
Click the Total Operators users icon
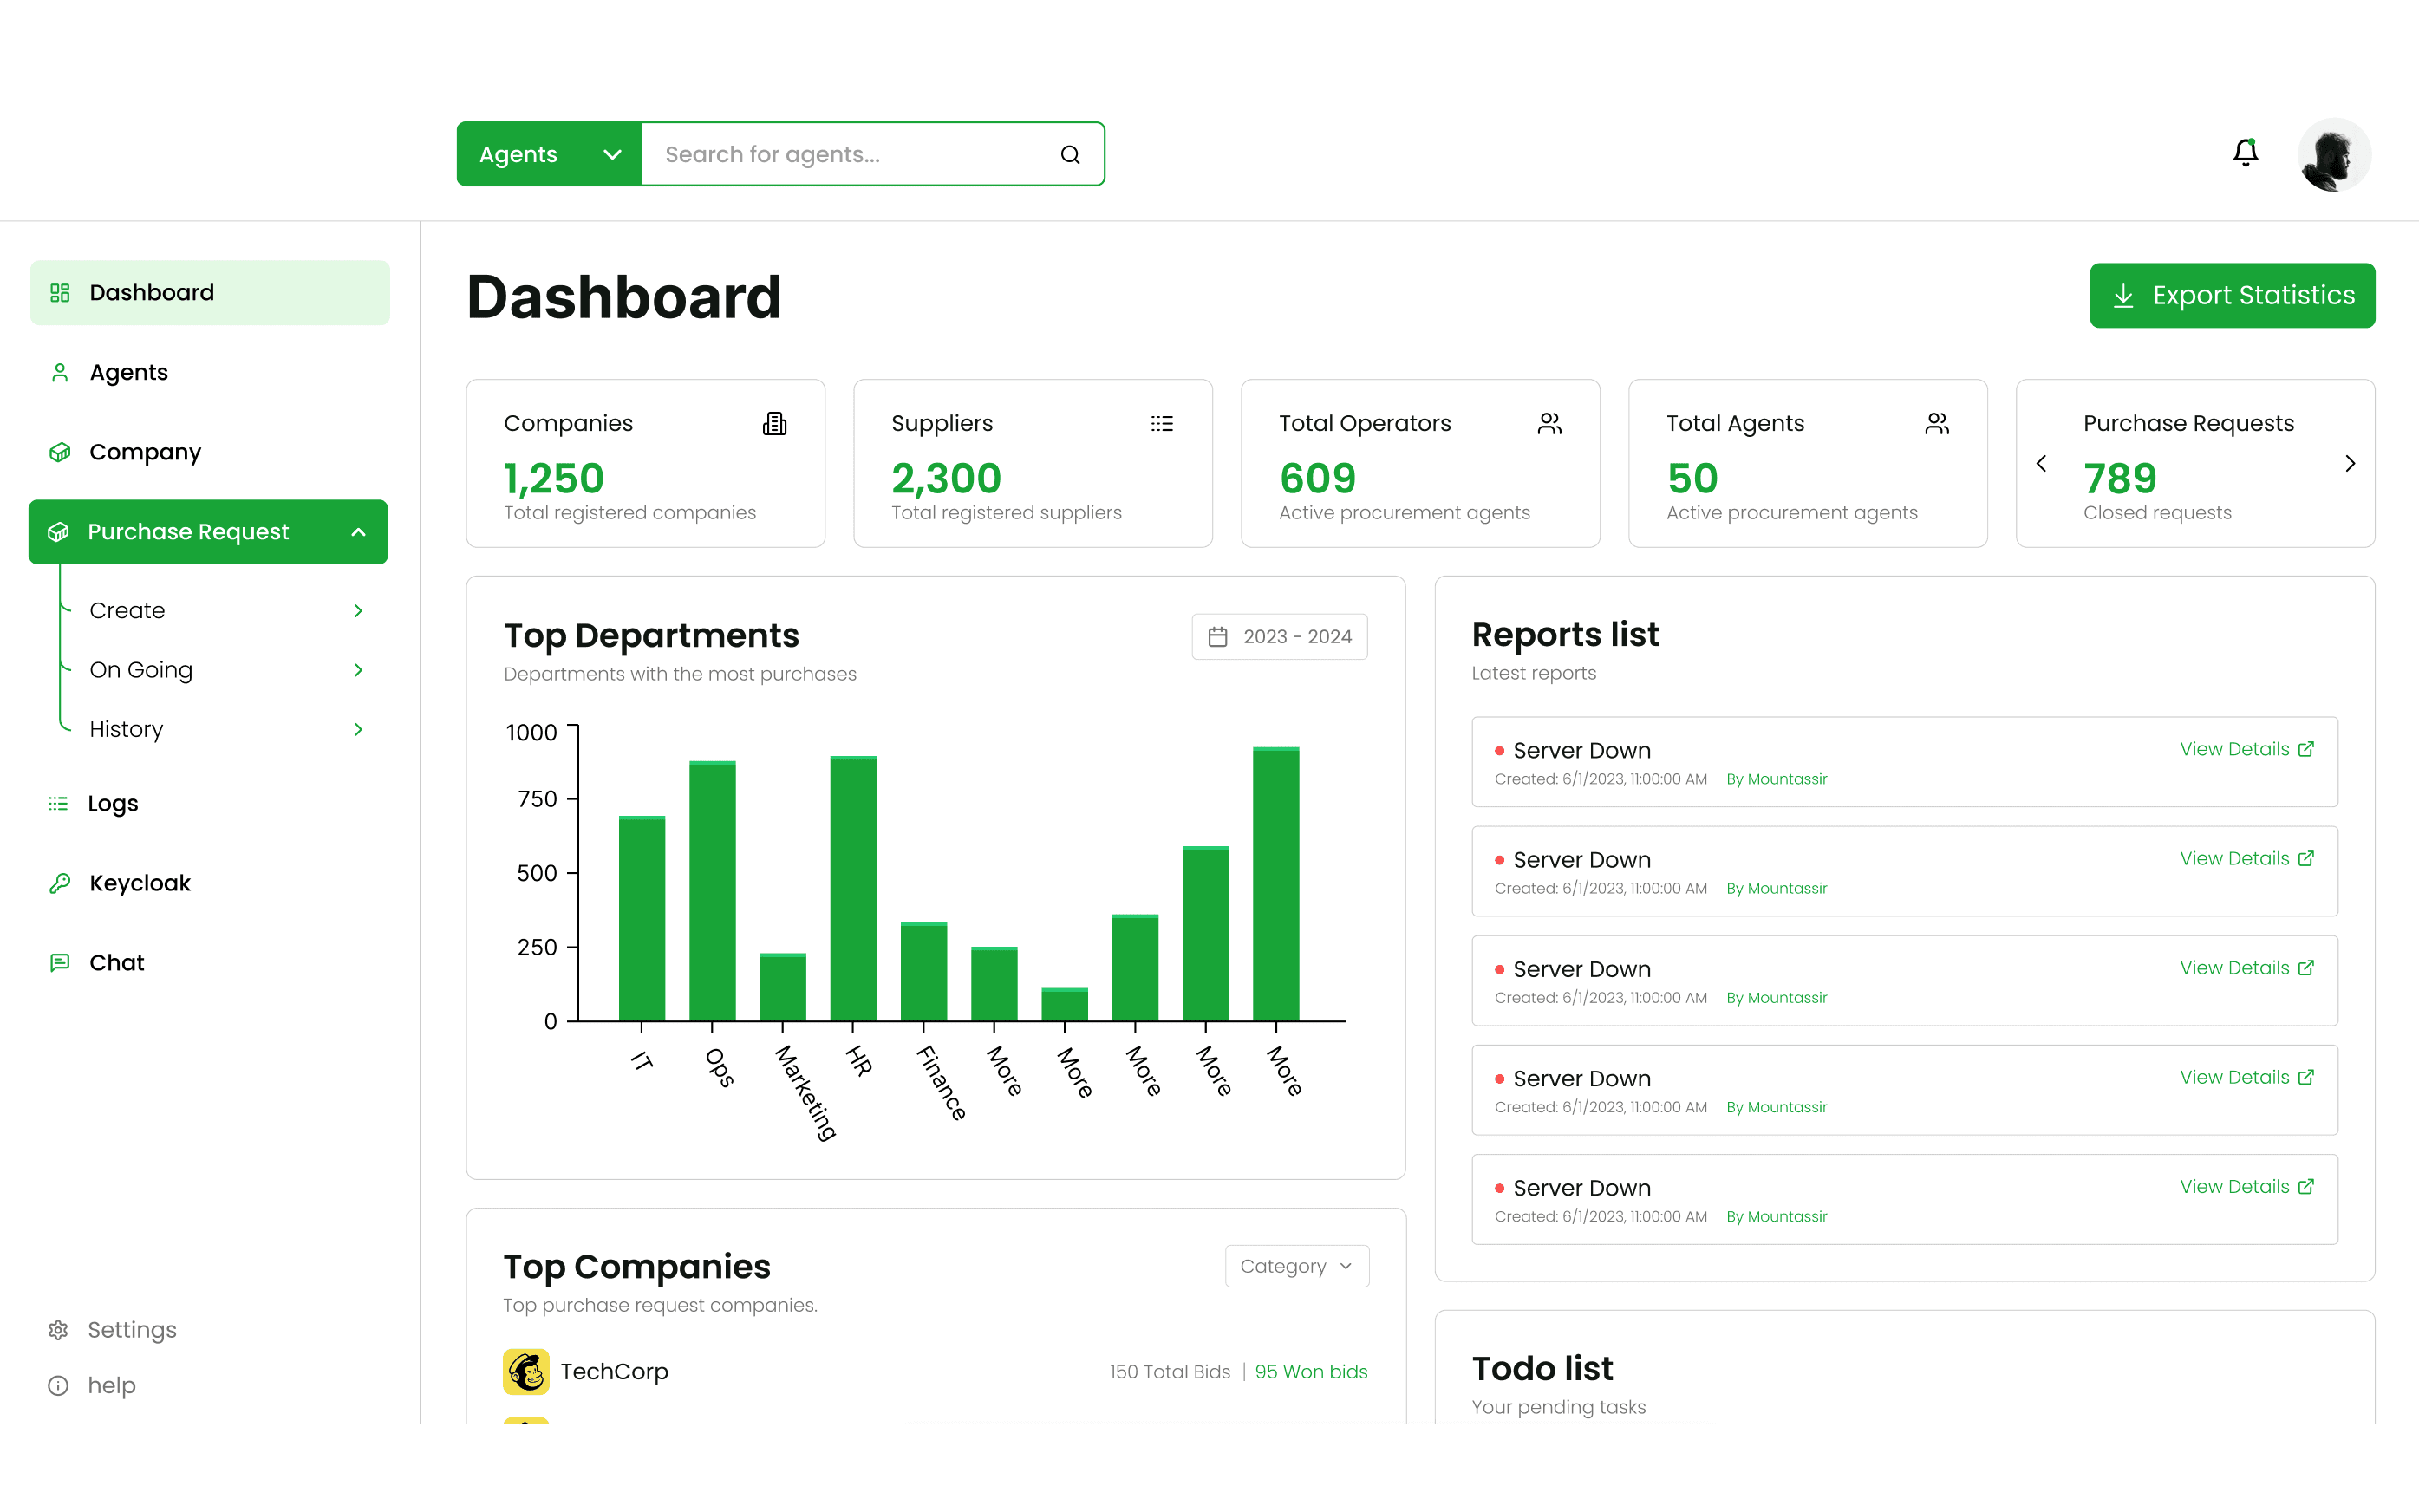point(1549,424)
